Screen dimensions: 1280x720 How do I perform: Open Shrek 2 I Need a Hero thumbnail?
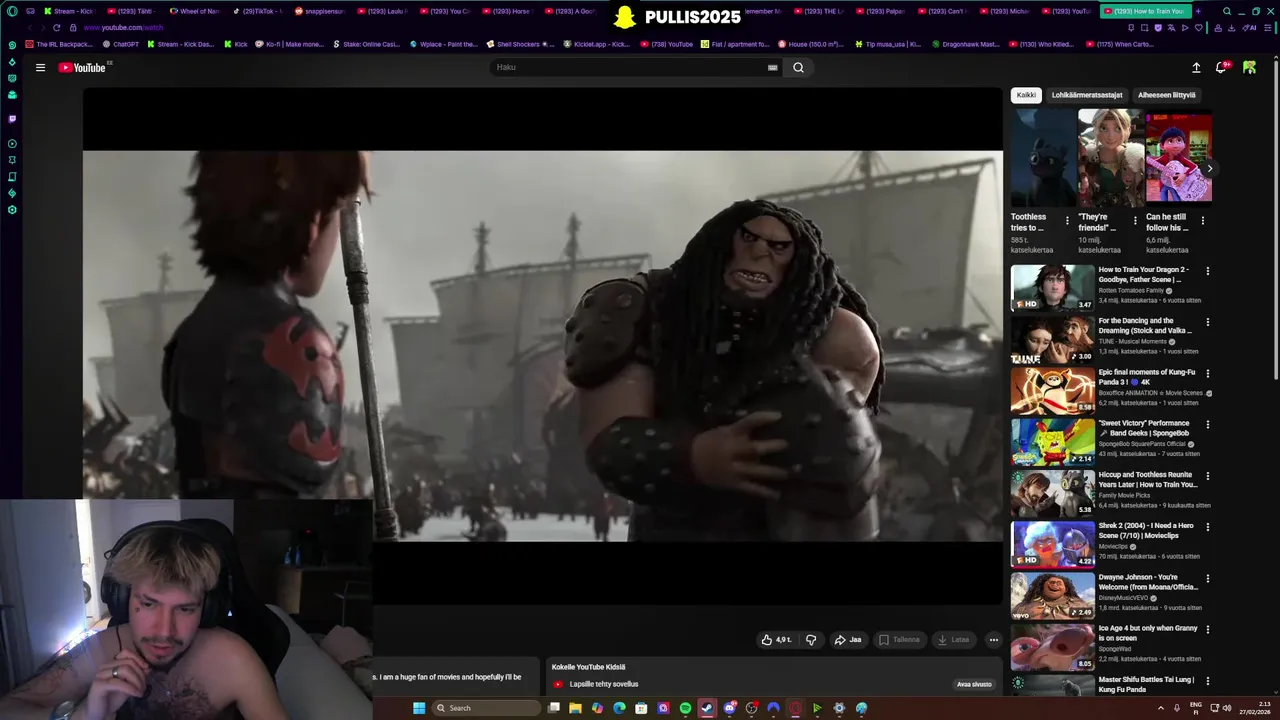1053,545
